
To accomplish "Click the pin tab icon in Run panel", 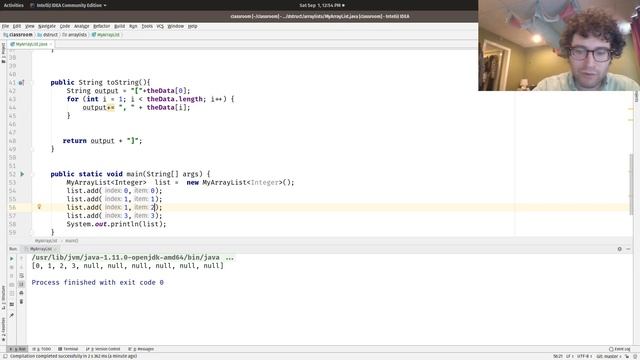I will [11, 315].
